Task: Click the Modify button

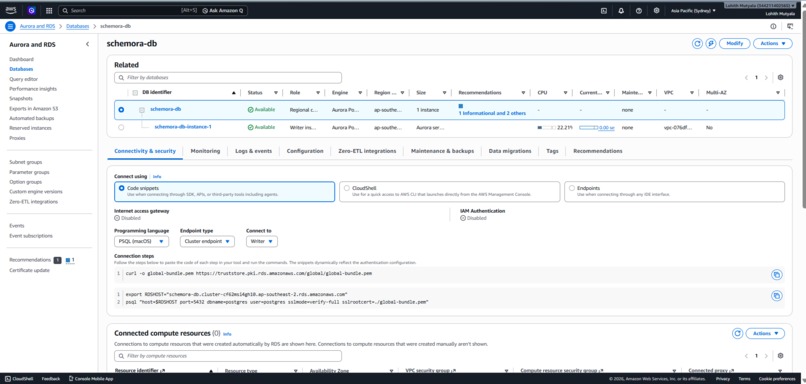Action: [x=735, y=44]
